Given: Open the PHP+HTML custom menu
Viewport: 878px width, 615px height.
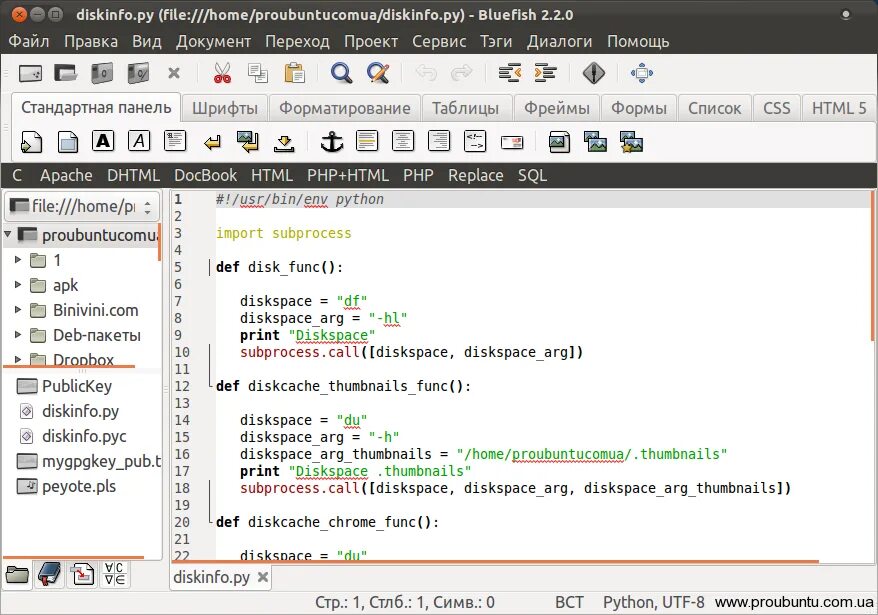Looking at the screenshot, I should (x=348, y=175).
